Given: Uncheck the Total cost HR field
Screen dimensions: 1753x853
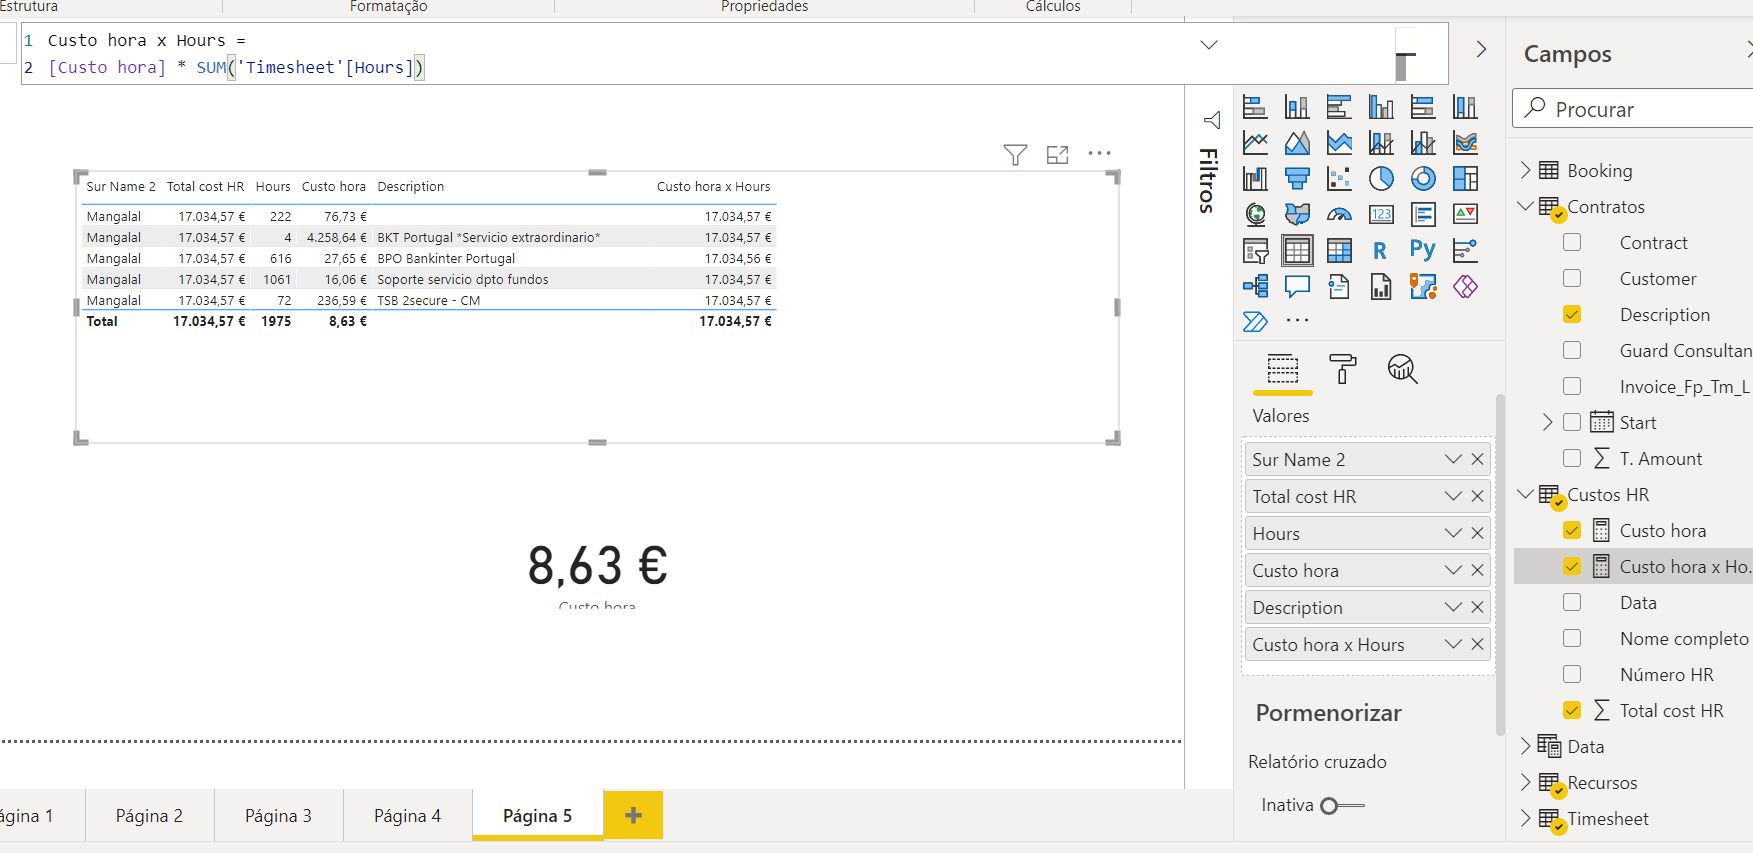Looking at the screenshot, I should 1572,711.
